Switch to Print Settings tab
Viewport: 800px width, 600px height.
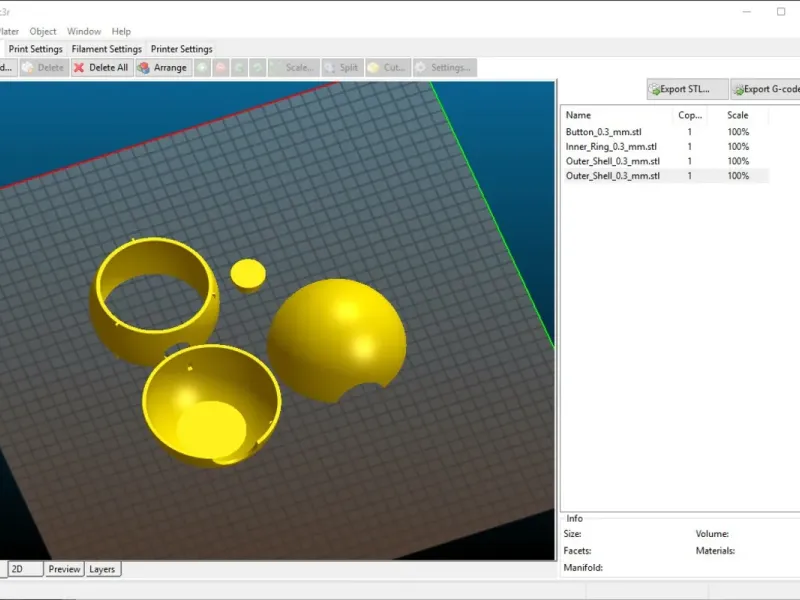click(35, 49)
